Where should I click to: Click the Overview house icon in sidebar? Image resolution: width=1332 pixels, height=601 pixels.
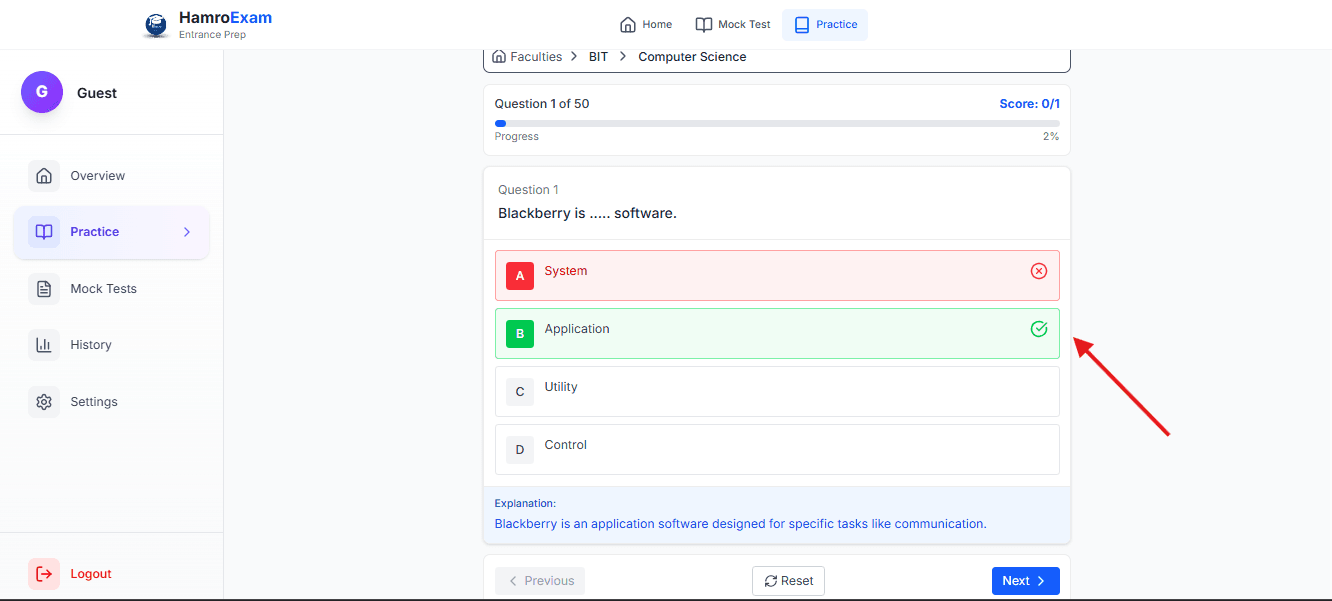pyautogui.click(x=44, y=176)
